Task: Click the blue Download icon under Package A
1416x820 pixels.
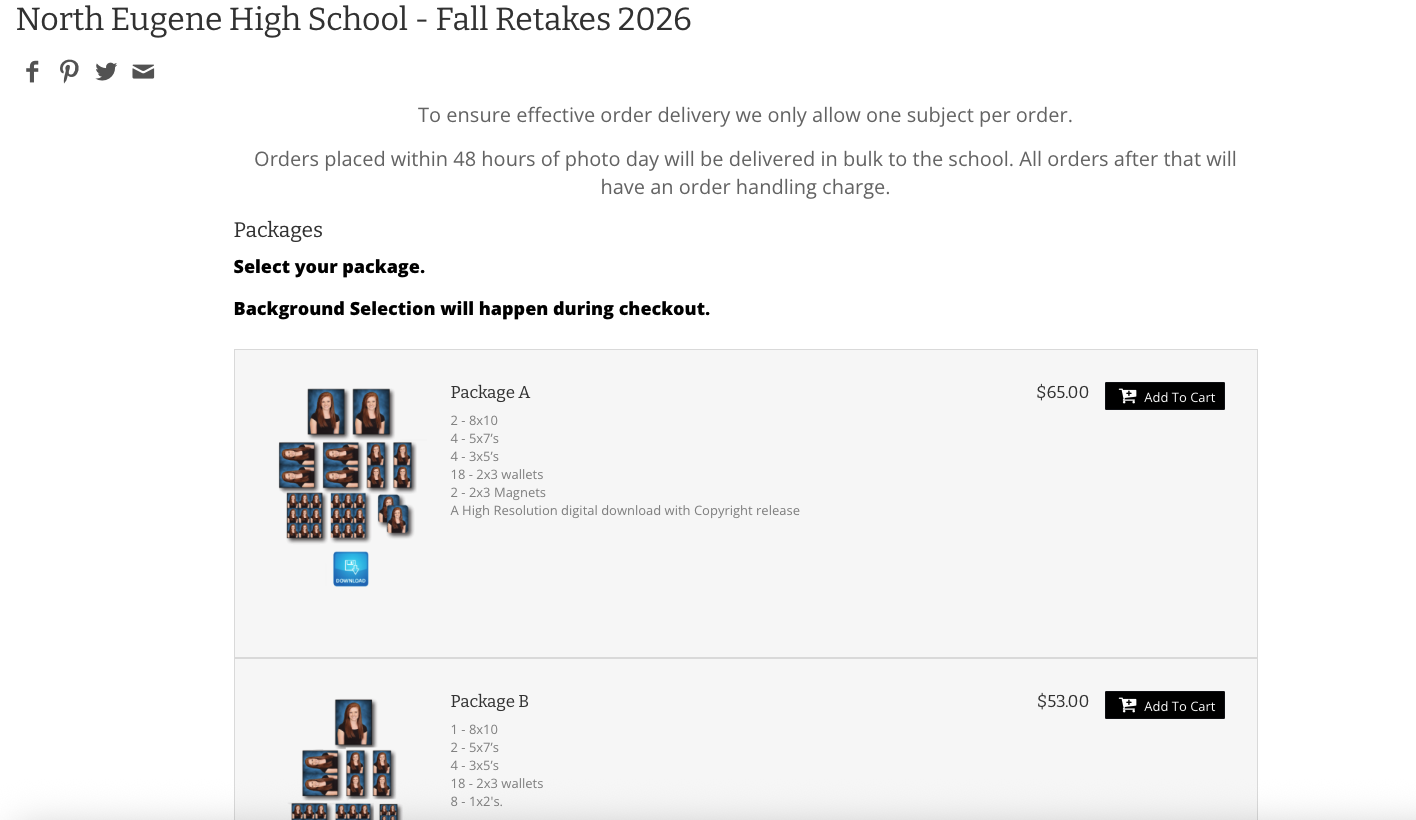Action: tap(351, 569)
